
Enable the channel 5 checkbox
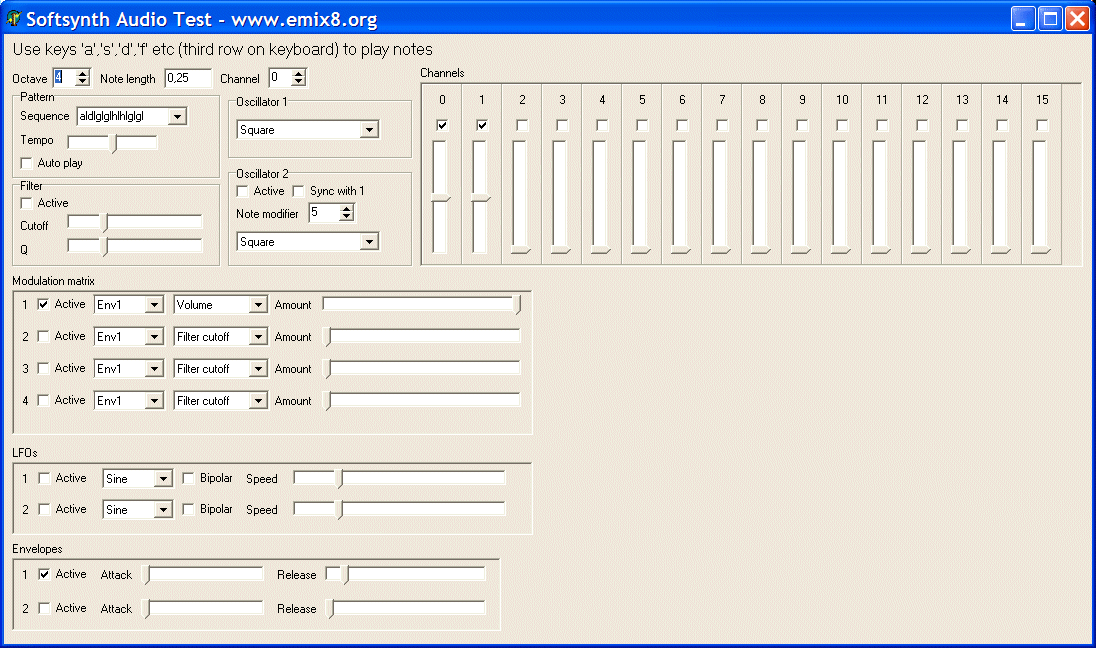[x=642, y=125]
